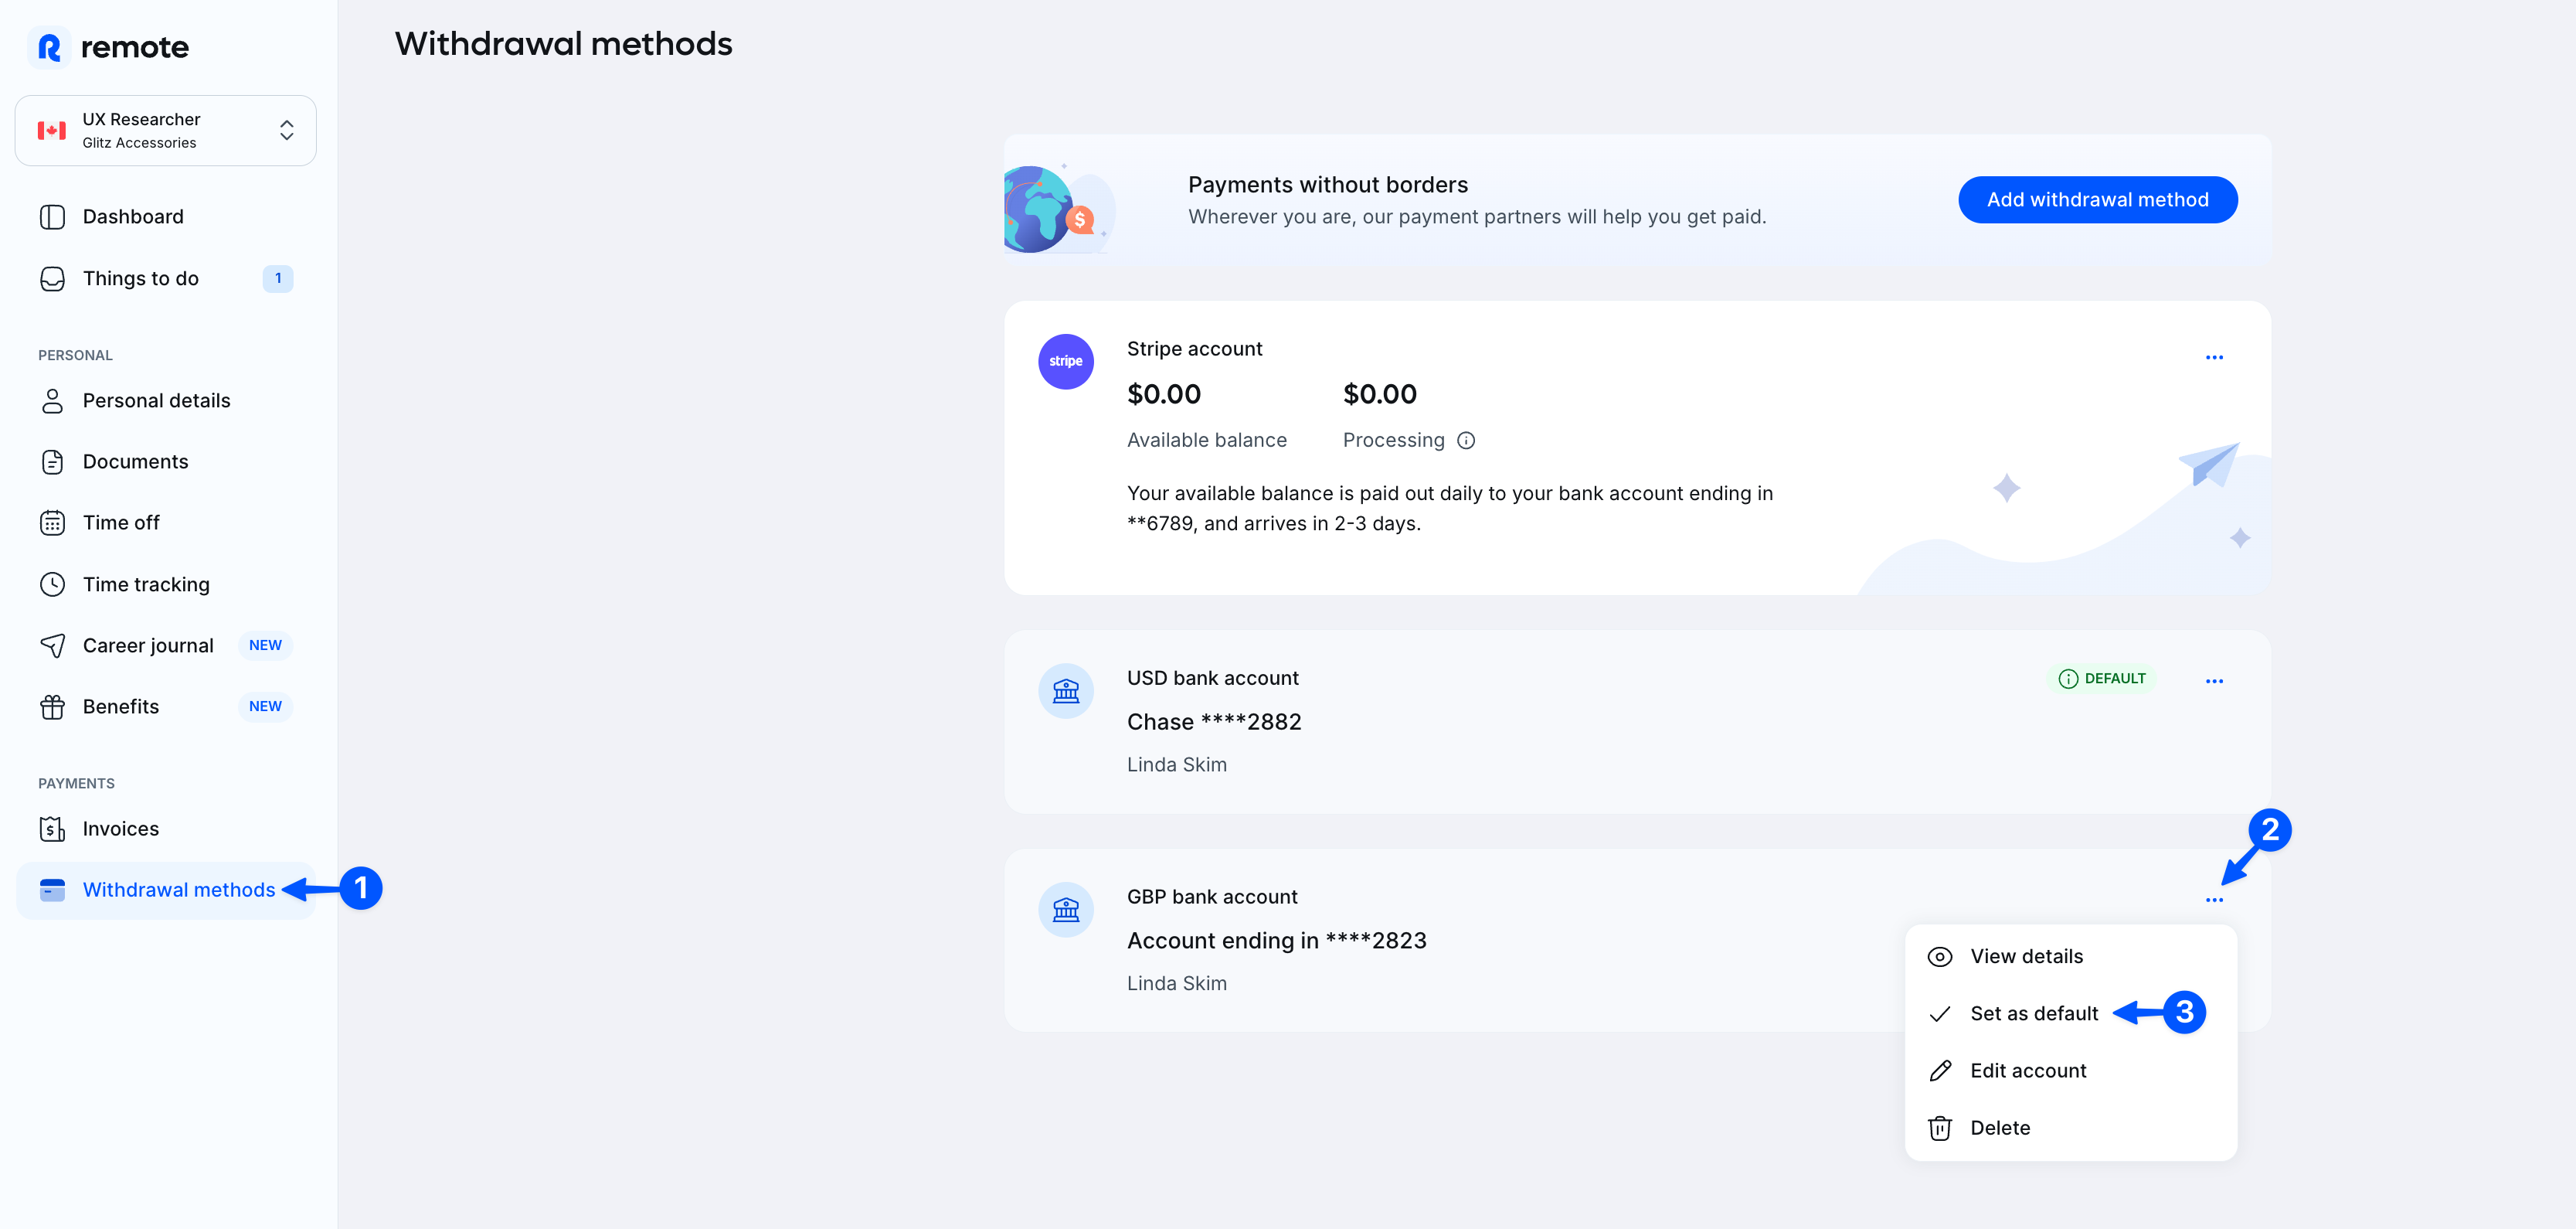Click the USD bank account title
The height and width of the screenshot is (1229, 2576).
1212,678
